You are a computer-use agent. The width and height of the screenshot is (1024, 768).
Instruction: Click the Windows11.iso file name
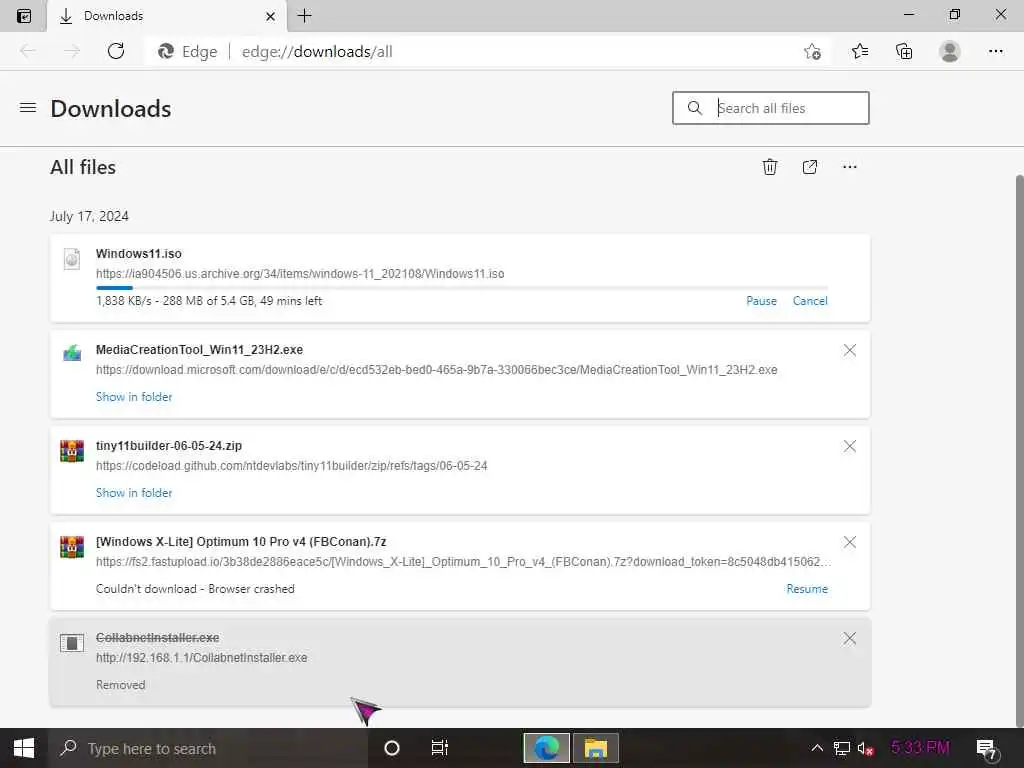pos(138,253)
